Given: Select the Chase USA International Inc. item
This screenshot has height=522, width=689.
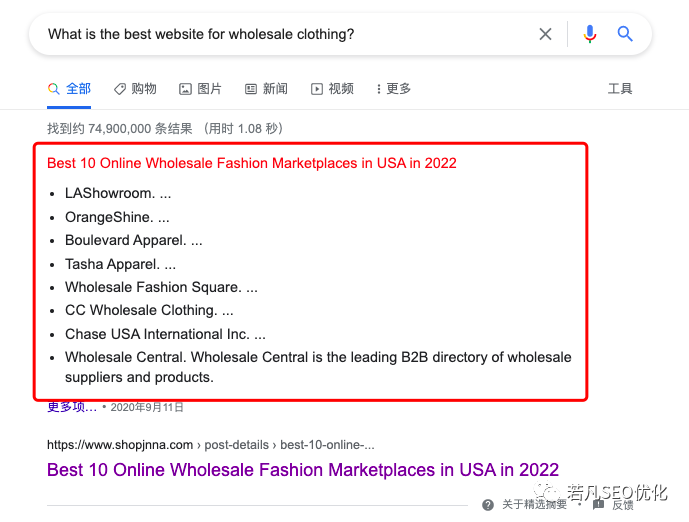Looking at the screenshot, I should [165, 334].
